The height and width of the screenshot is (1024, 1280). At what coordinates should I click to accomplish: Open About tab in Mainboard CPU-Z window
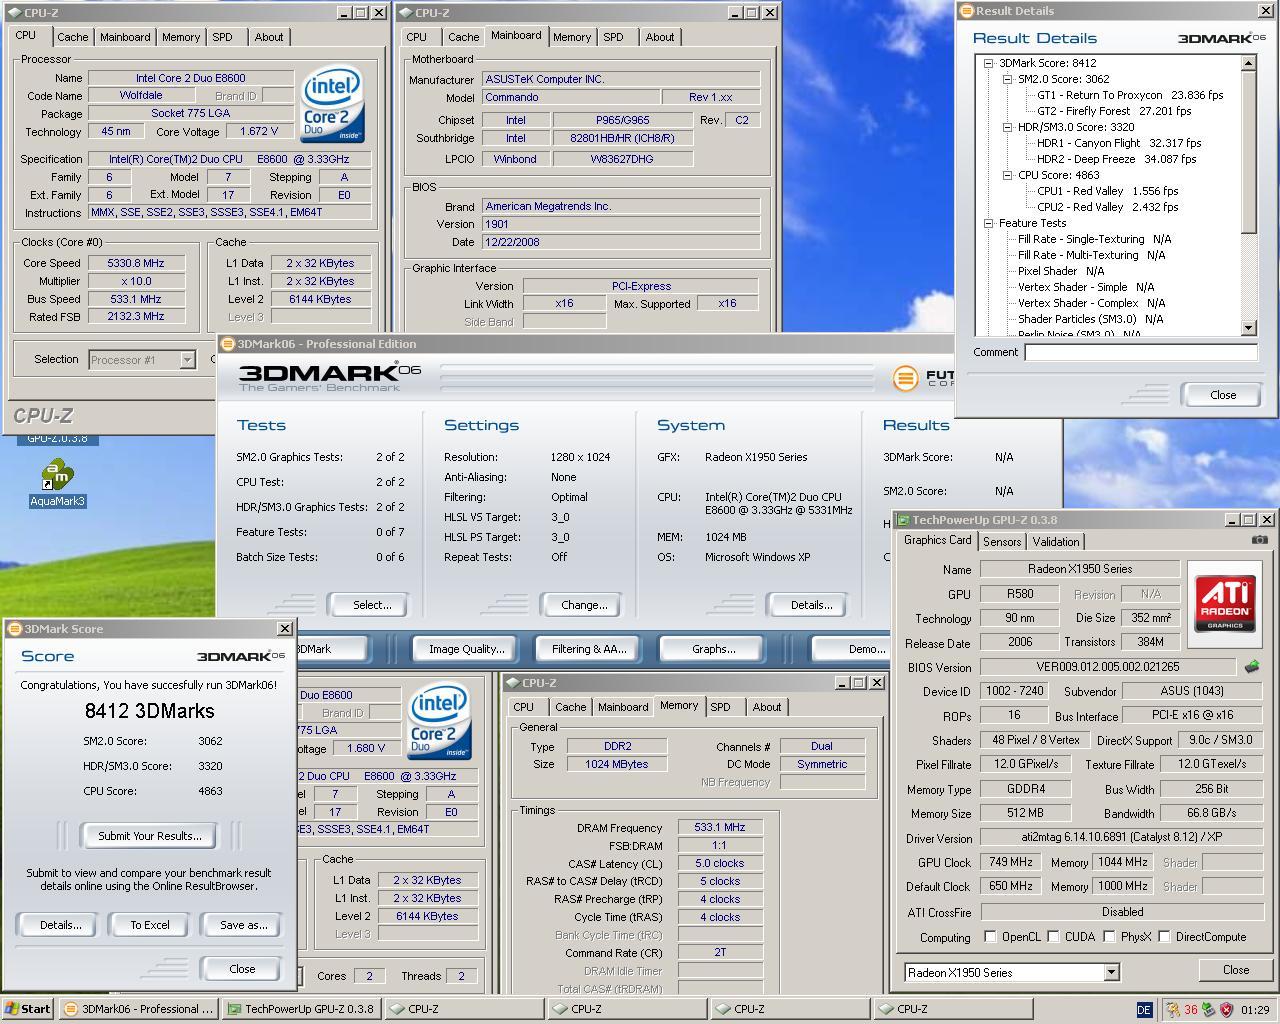660,37
